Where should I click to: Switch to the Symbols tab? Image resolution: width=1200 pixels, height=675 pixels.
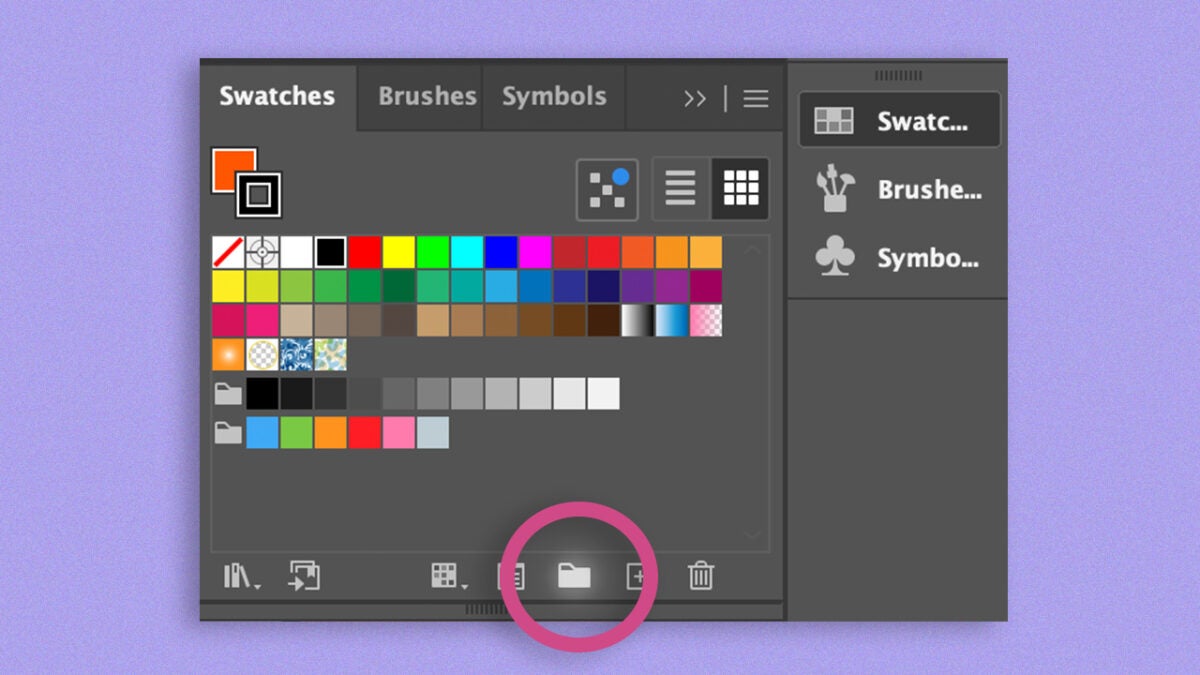[554, 97]
